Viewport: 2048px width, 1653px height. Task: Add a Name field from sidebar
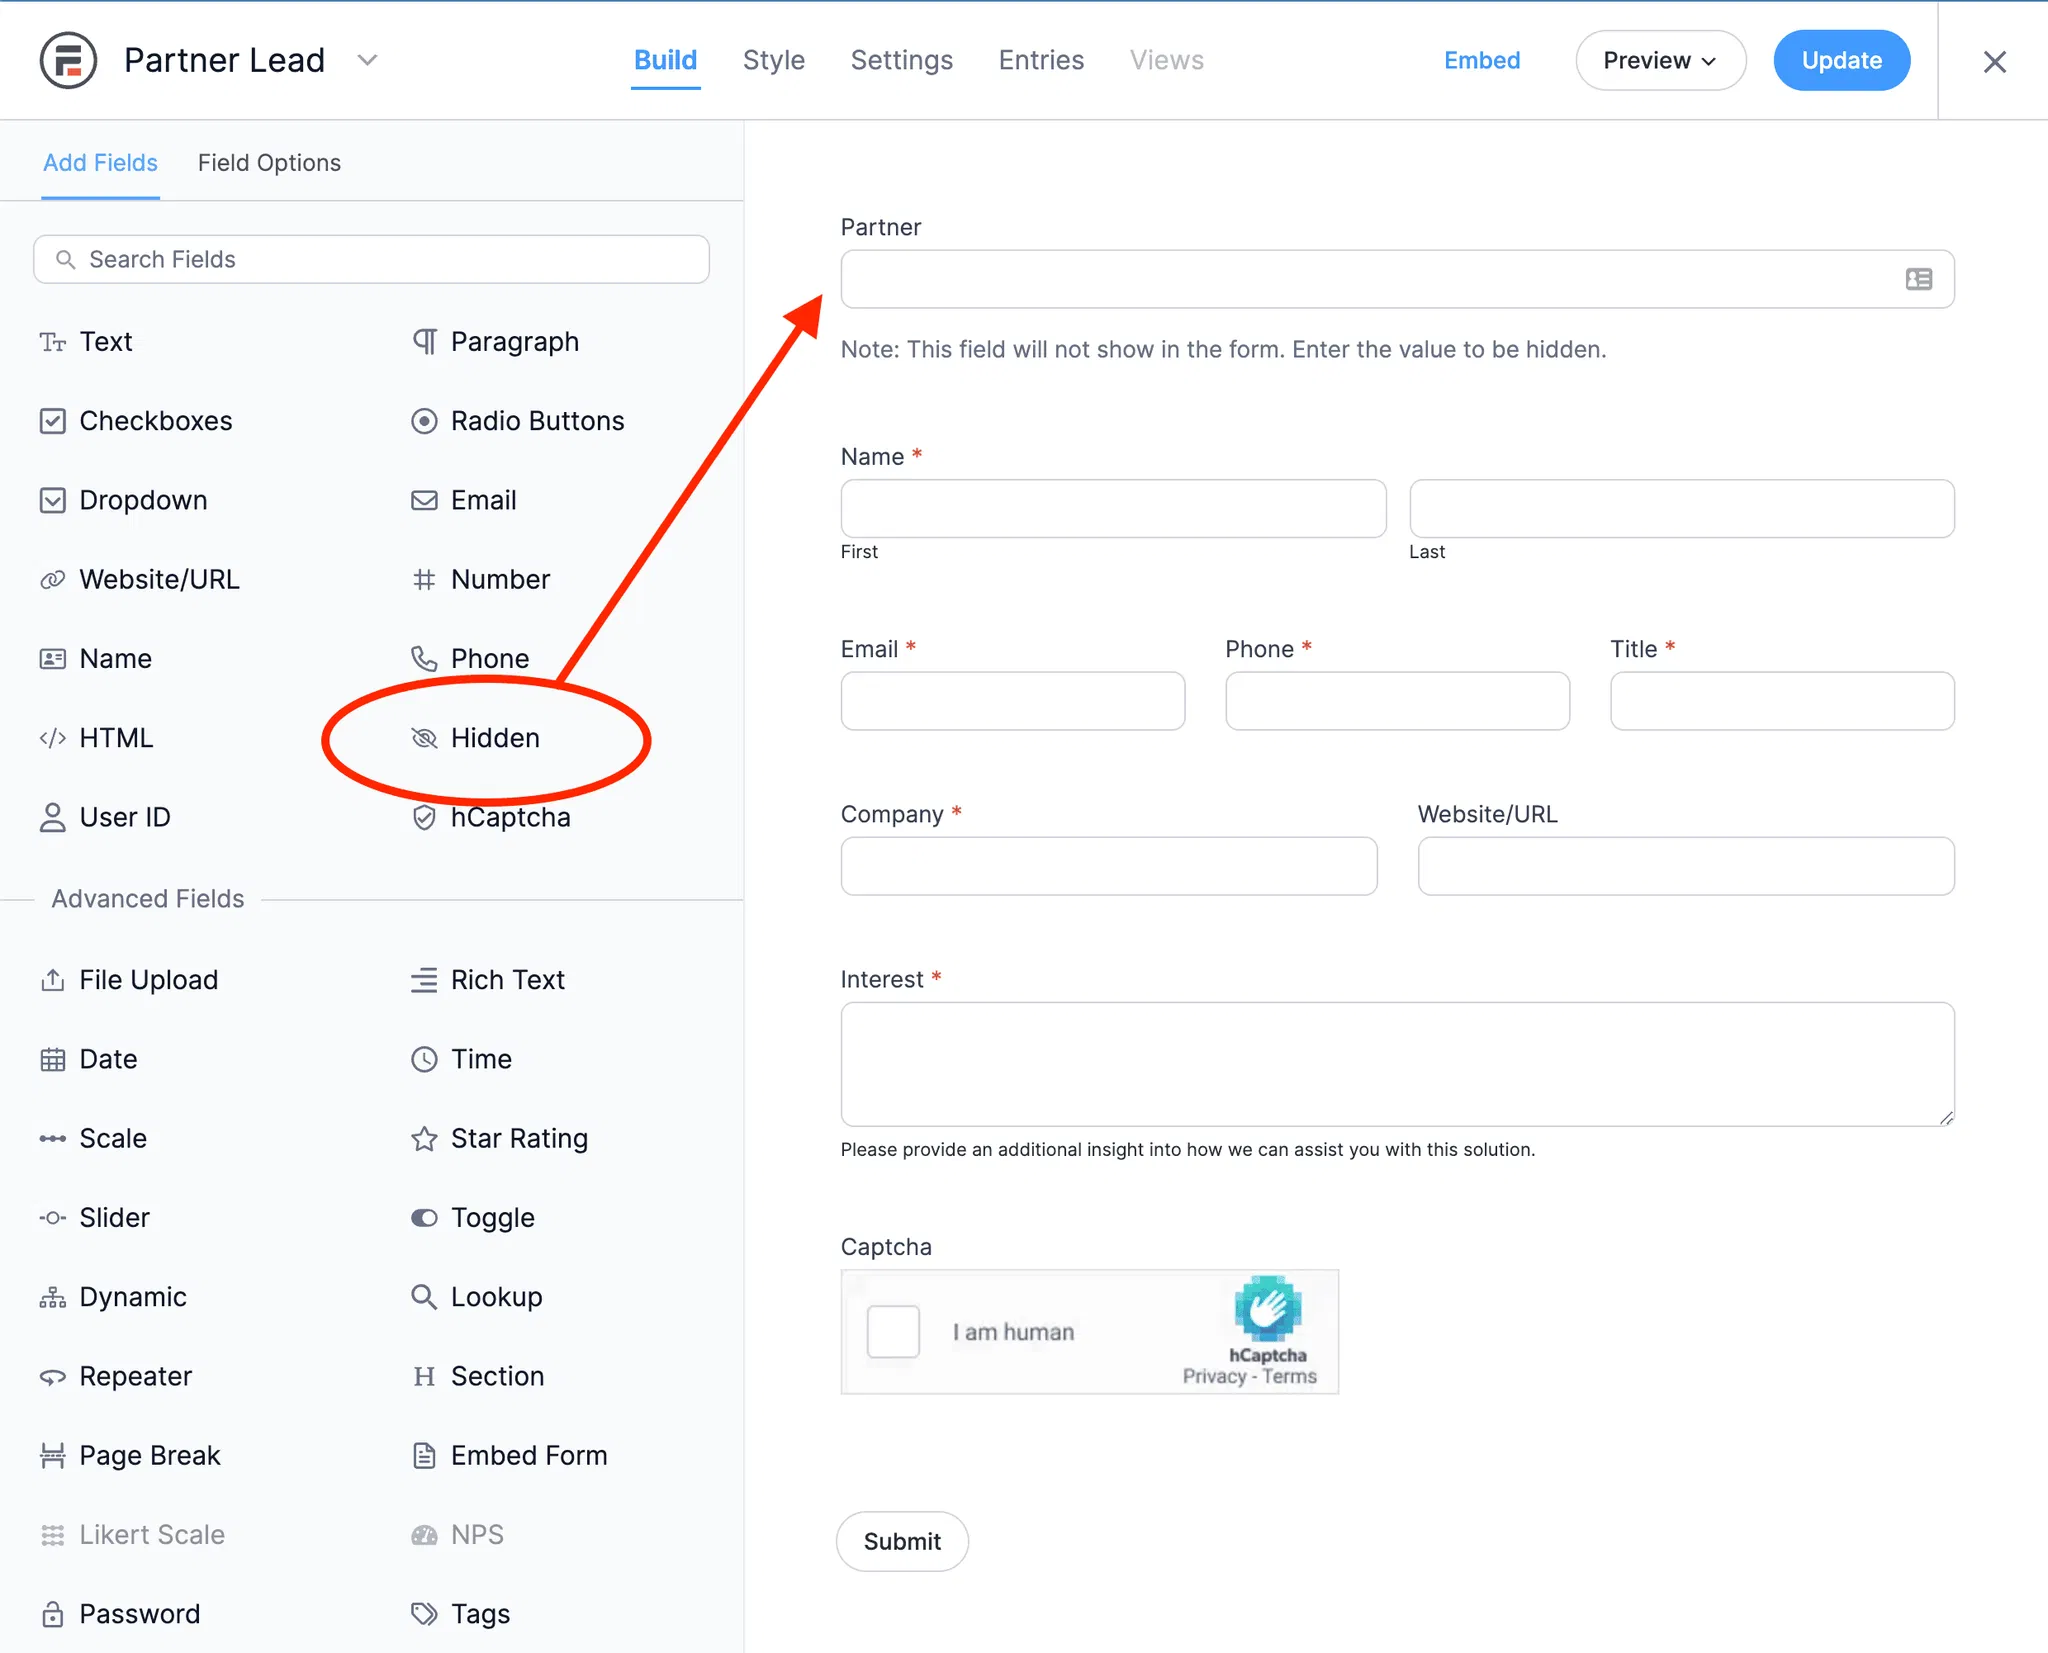96,659
